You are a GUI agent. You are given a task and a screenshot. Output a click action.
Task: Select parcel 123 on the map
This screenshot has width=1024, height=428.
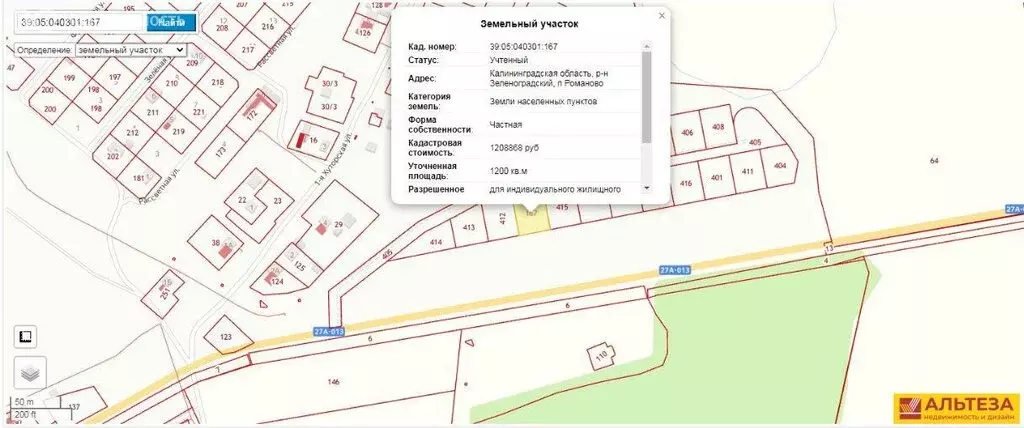pos(226,337)
